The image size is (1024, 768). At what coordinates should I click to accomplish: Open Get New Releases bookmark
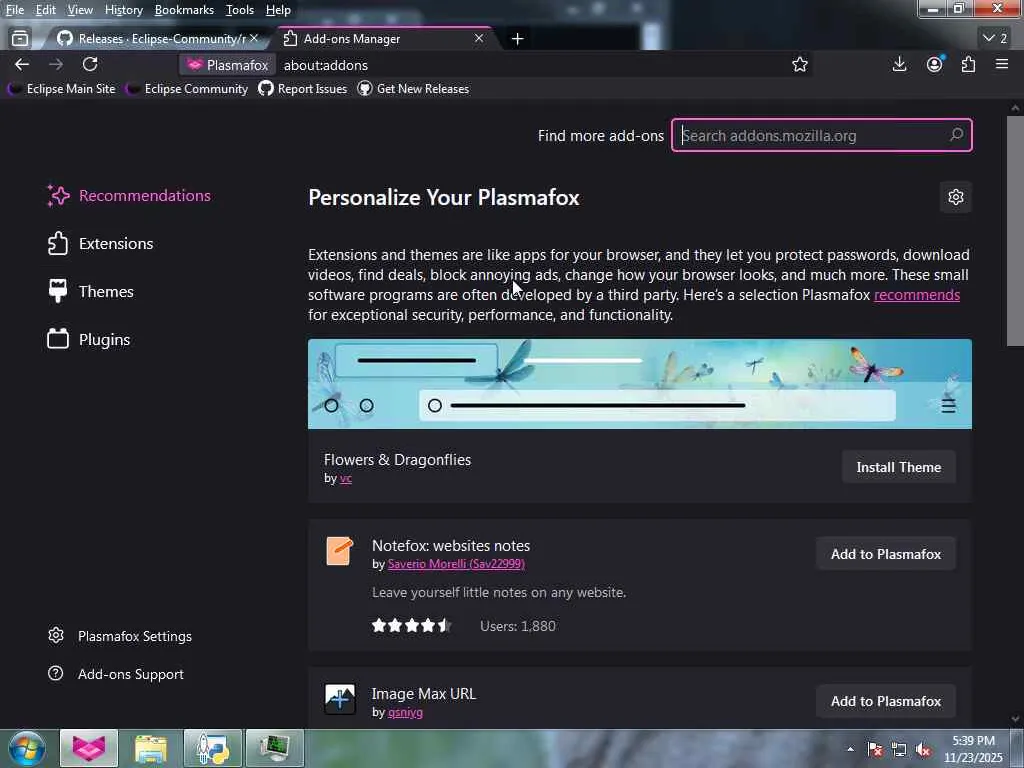click(x=413, y=89)
